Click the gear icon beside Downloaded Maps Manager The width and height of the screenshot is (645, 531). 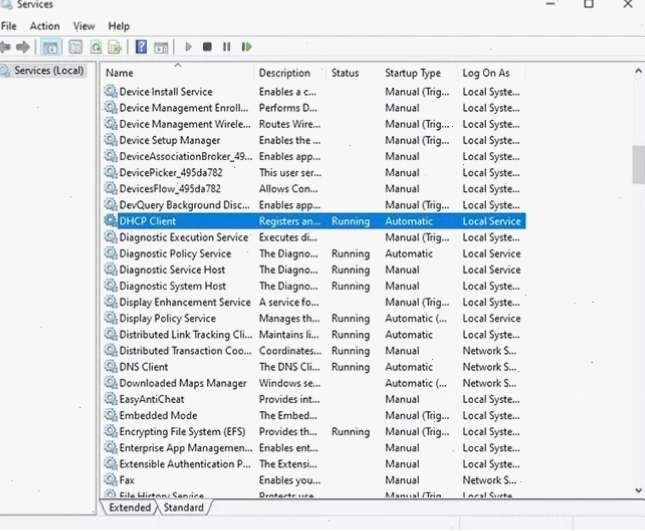110,383
